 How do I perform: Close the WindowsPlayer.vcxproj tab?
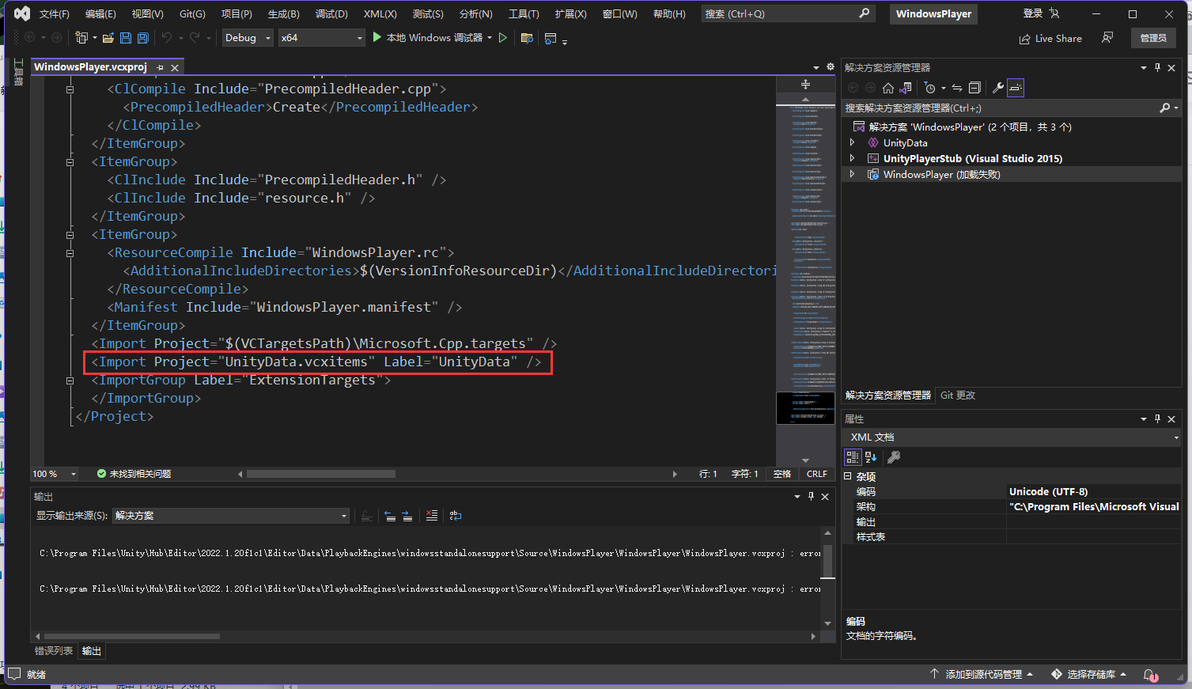click(175, 68)
